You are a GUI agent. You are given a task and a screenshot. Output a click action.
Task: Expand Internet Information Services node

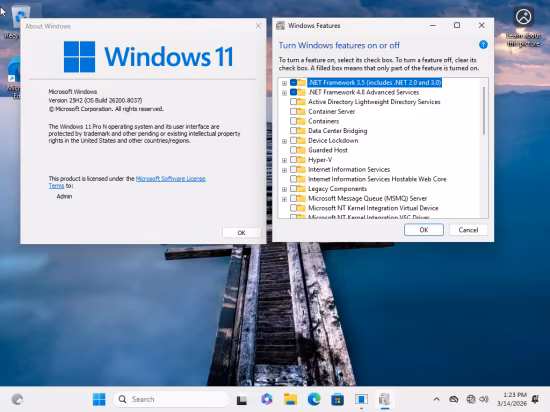[x=284, y=170]
